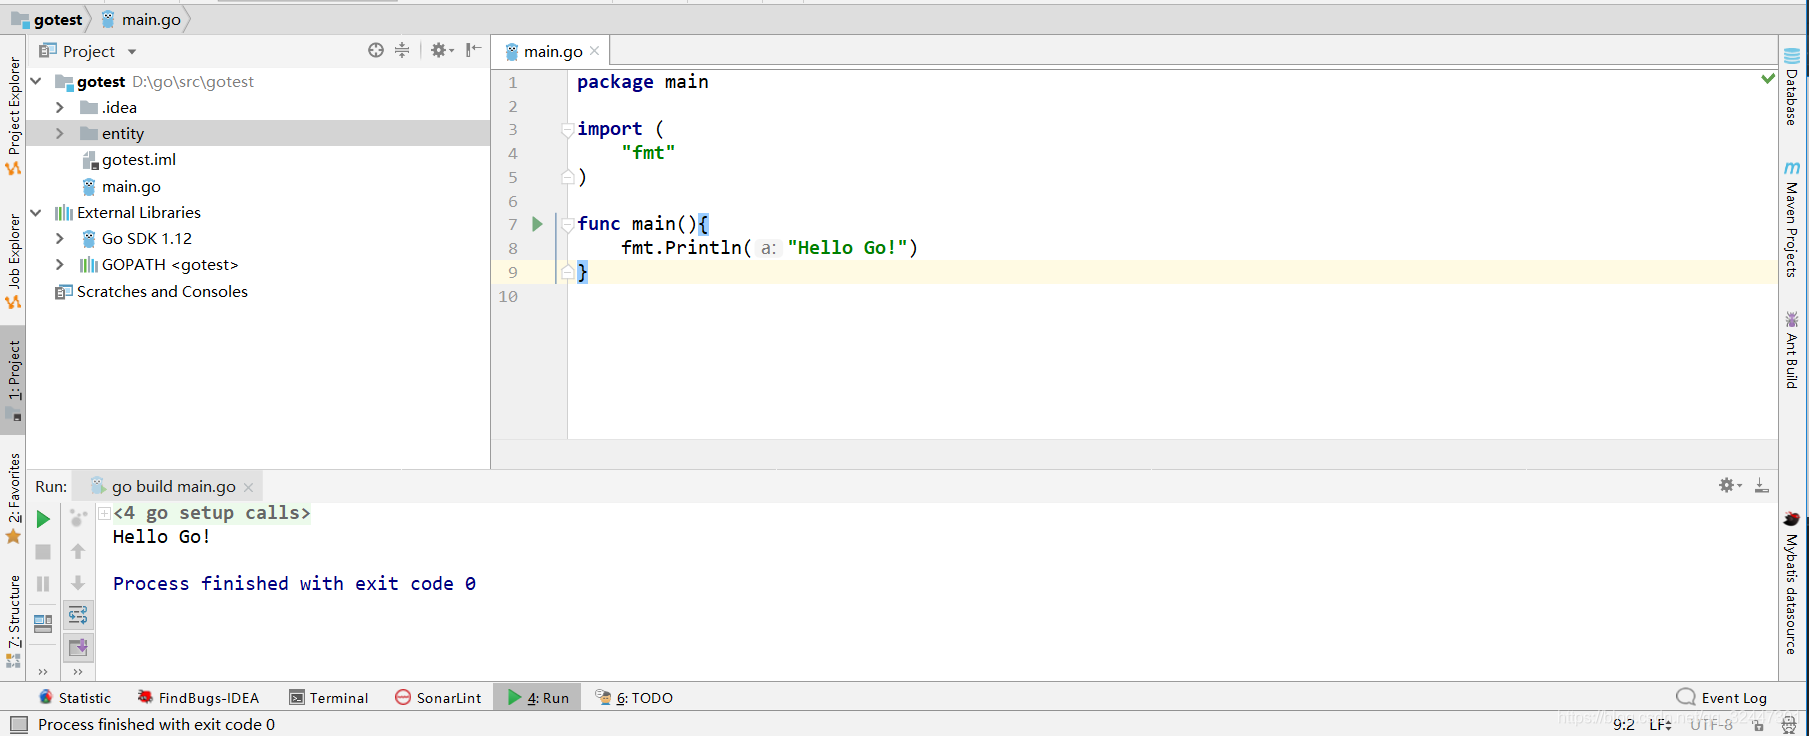Toggle scroll to end of console
The width and height of the screenshot is (1809, 736).
(x=78, y=647)
